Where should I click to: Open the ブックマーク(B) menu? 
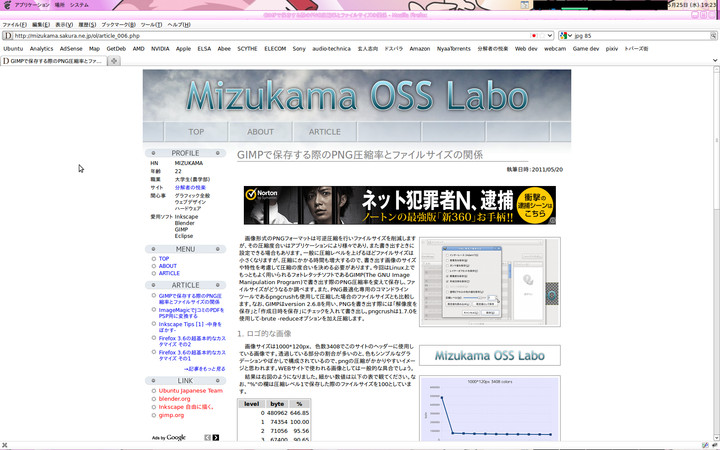(x=118, y=25)
